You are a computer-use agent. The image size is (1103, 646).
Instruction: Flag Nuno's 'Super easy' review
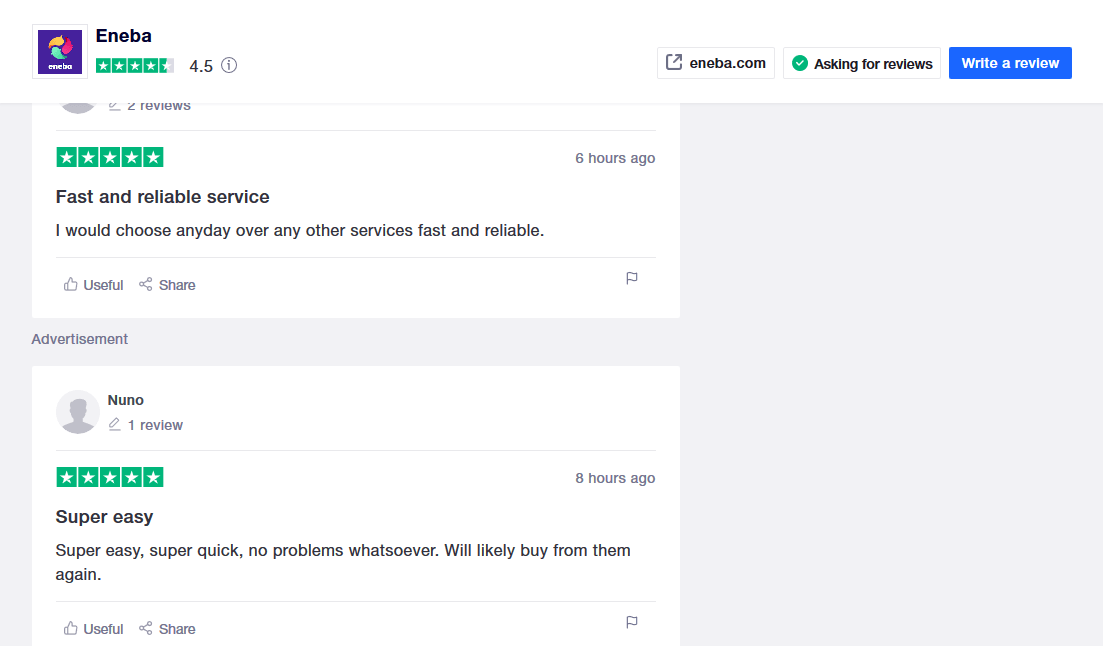tap(632, 622)
